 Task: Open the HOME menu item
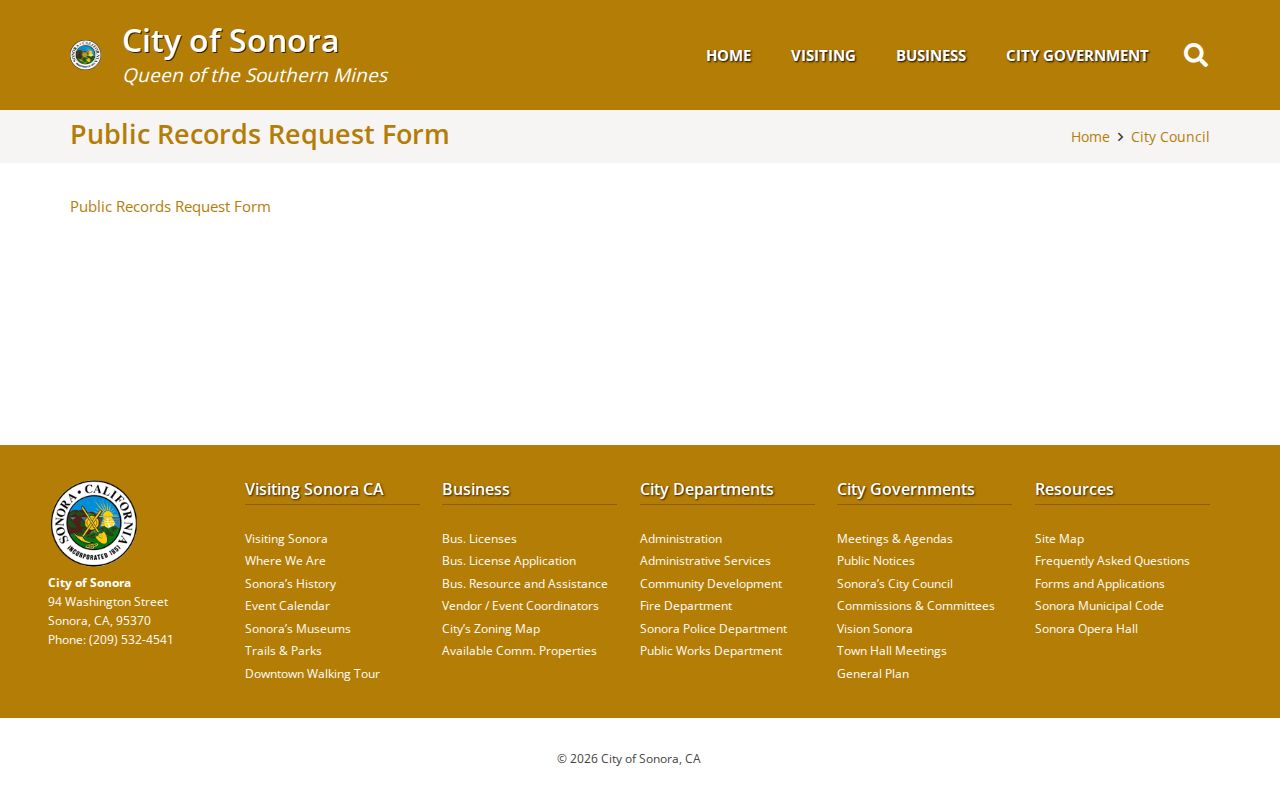tap(728, 56)
